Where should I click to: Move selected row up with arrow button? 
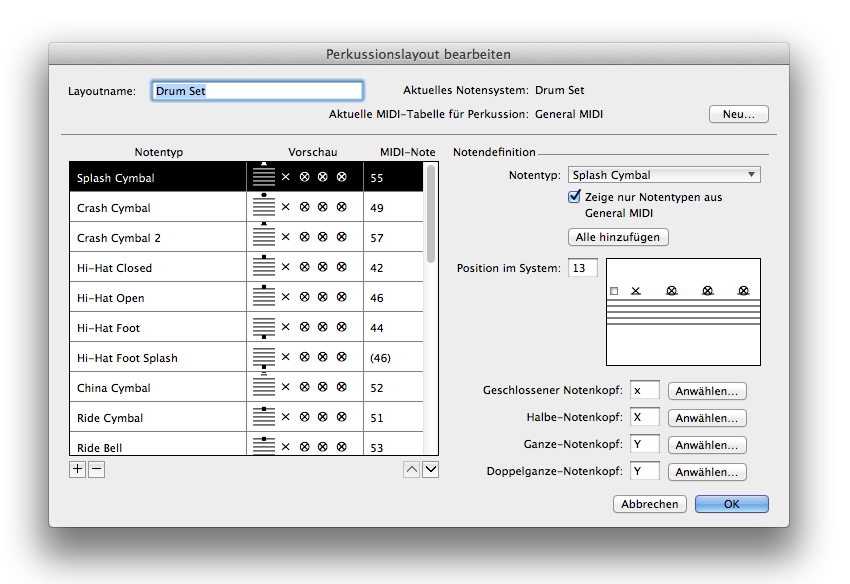coord(412,470)
